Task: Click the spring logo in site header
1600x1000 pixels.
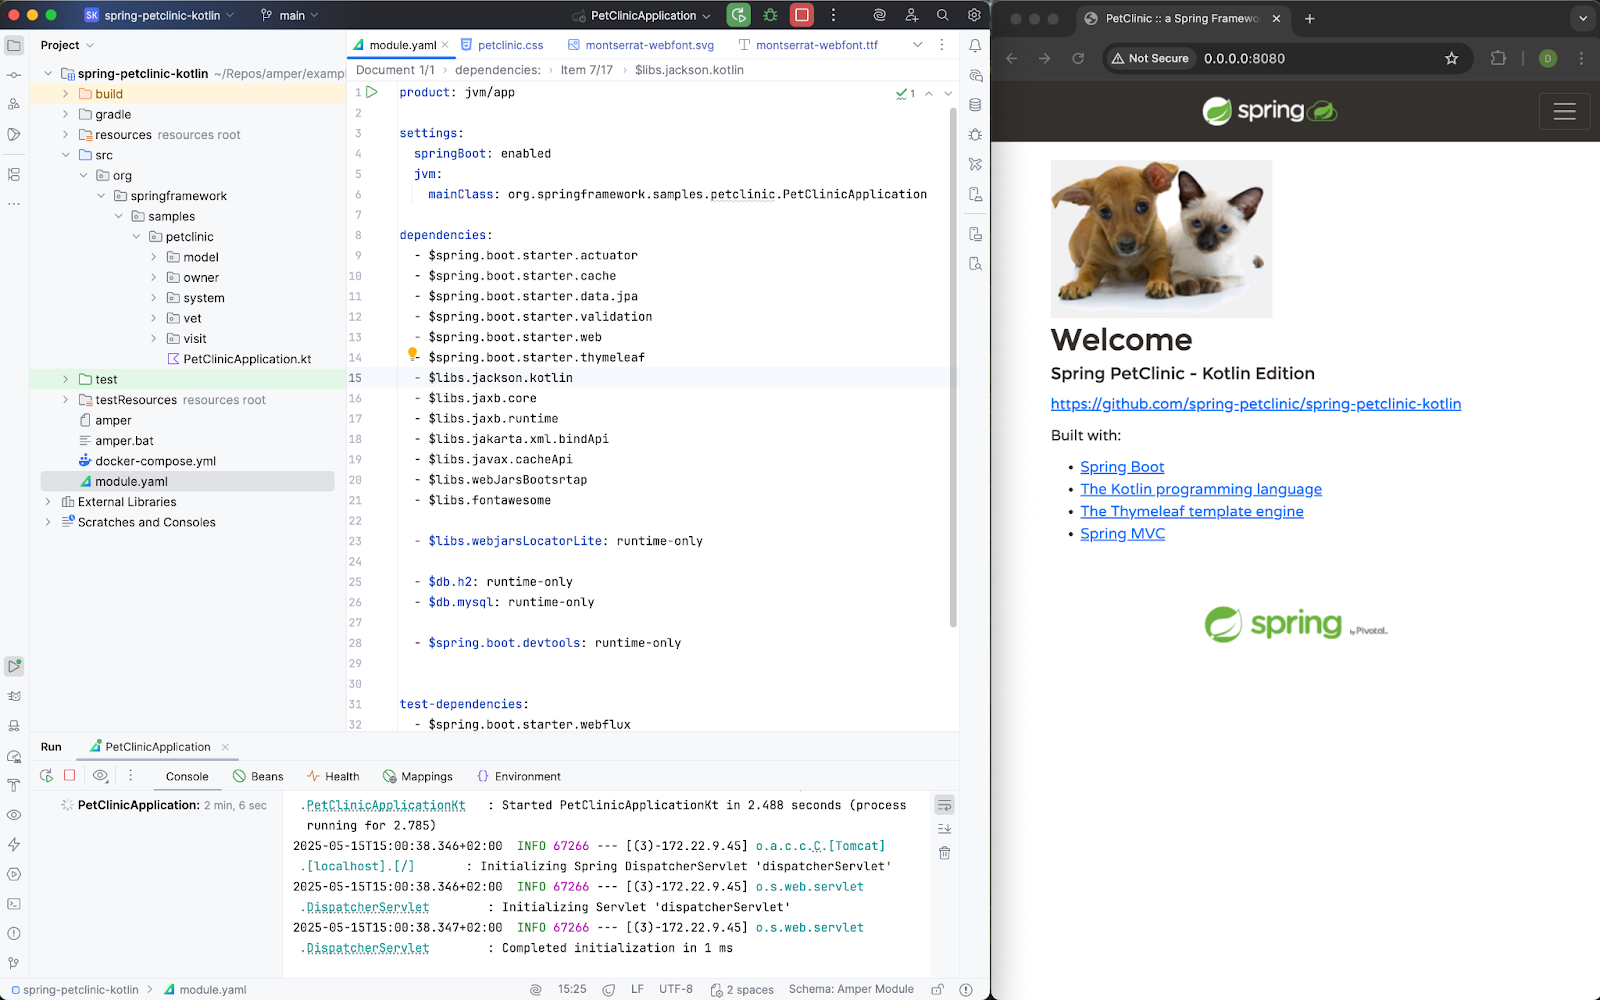Action: click(1269, 111)
